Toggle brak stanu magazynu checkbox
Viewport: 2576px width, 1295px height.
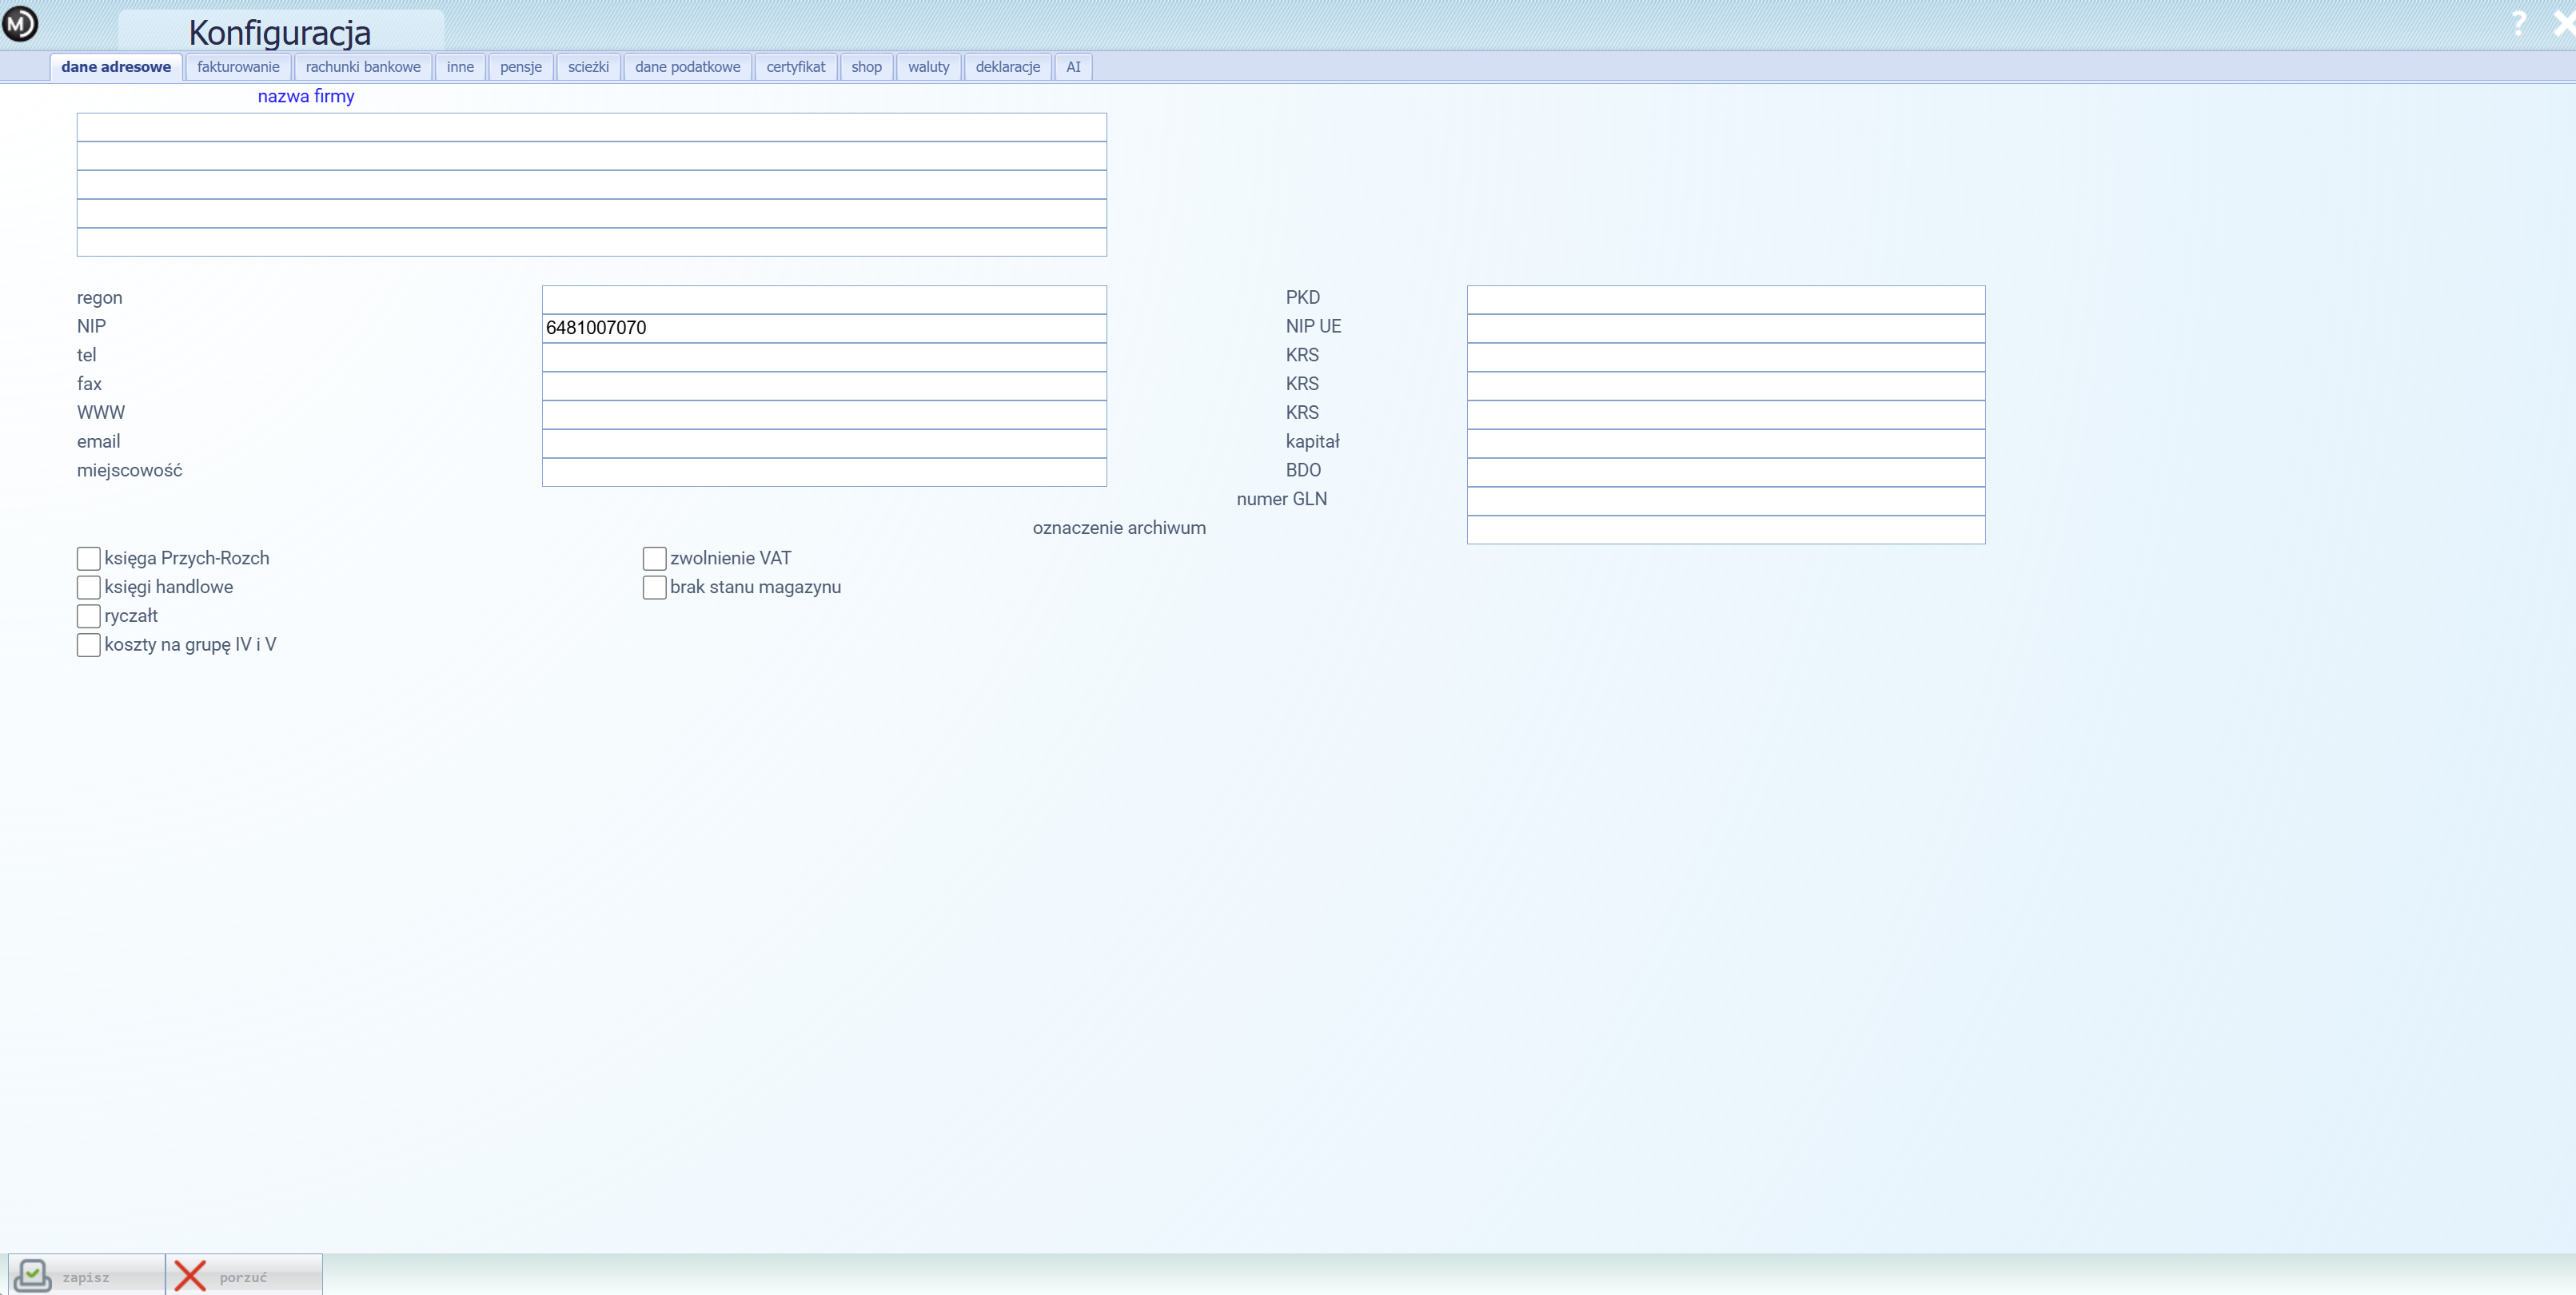pos(655,587)
